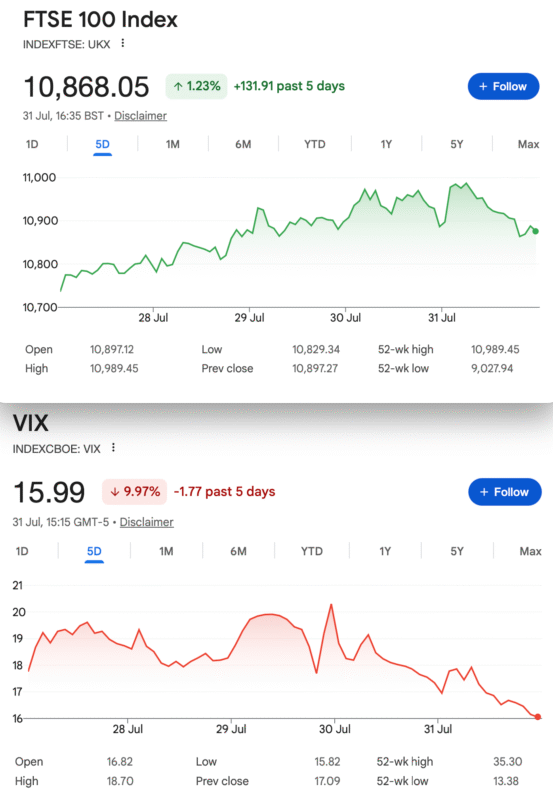Show Max range for FTSE 100

point(528,144)
